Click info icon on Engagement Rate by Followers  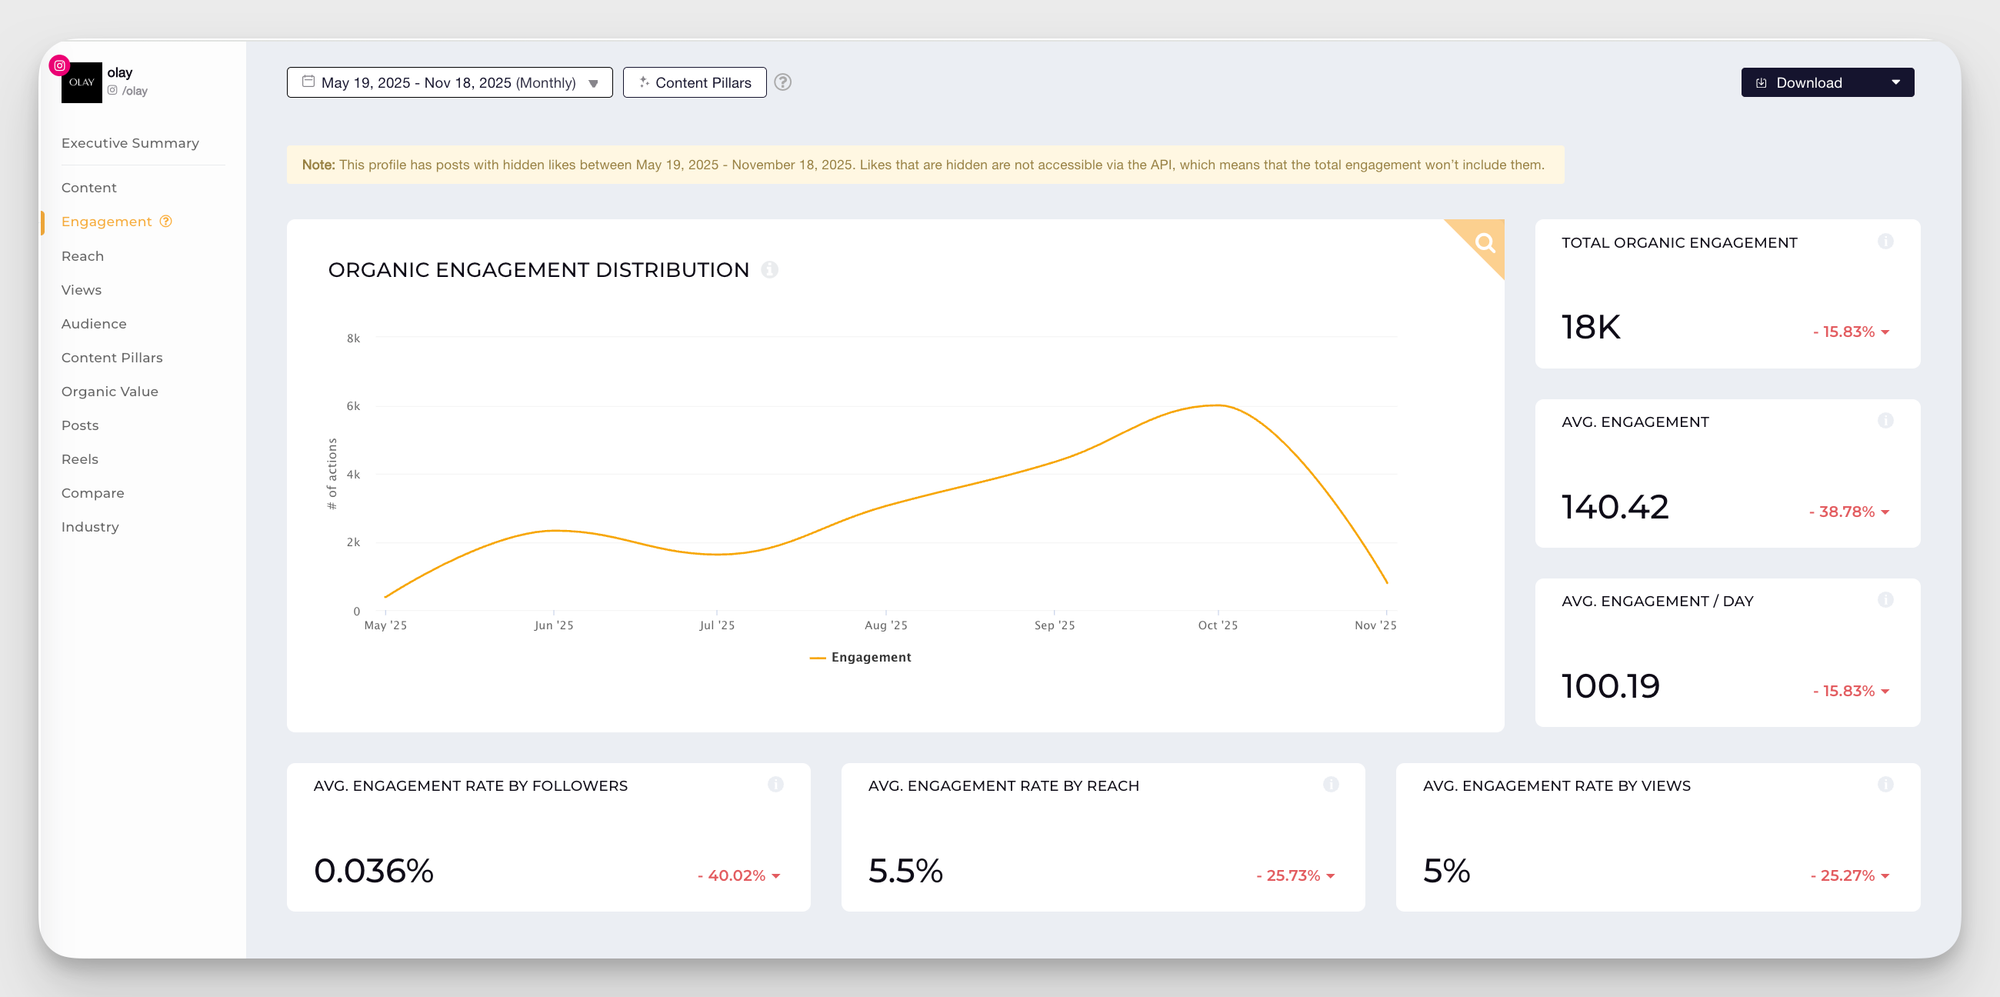click(775, 785)
